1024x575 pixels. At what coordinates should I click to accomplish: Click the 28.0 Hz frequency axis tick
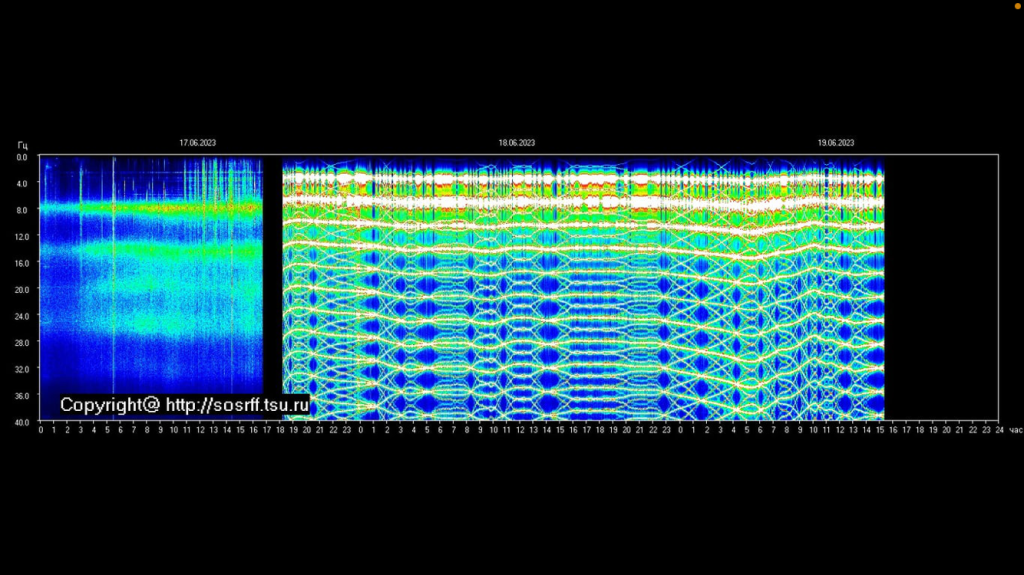pos(22,342)
